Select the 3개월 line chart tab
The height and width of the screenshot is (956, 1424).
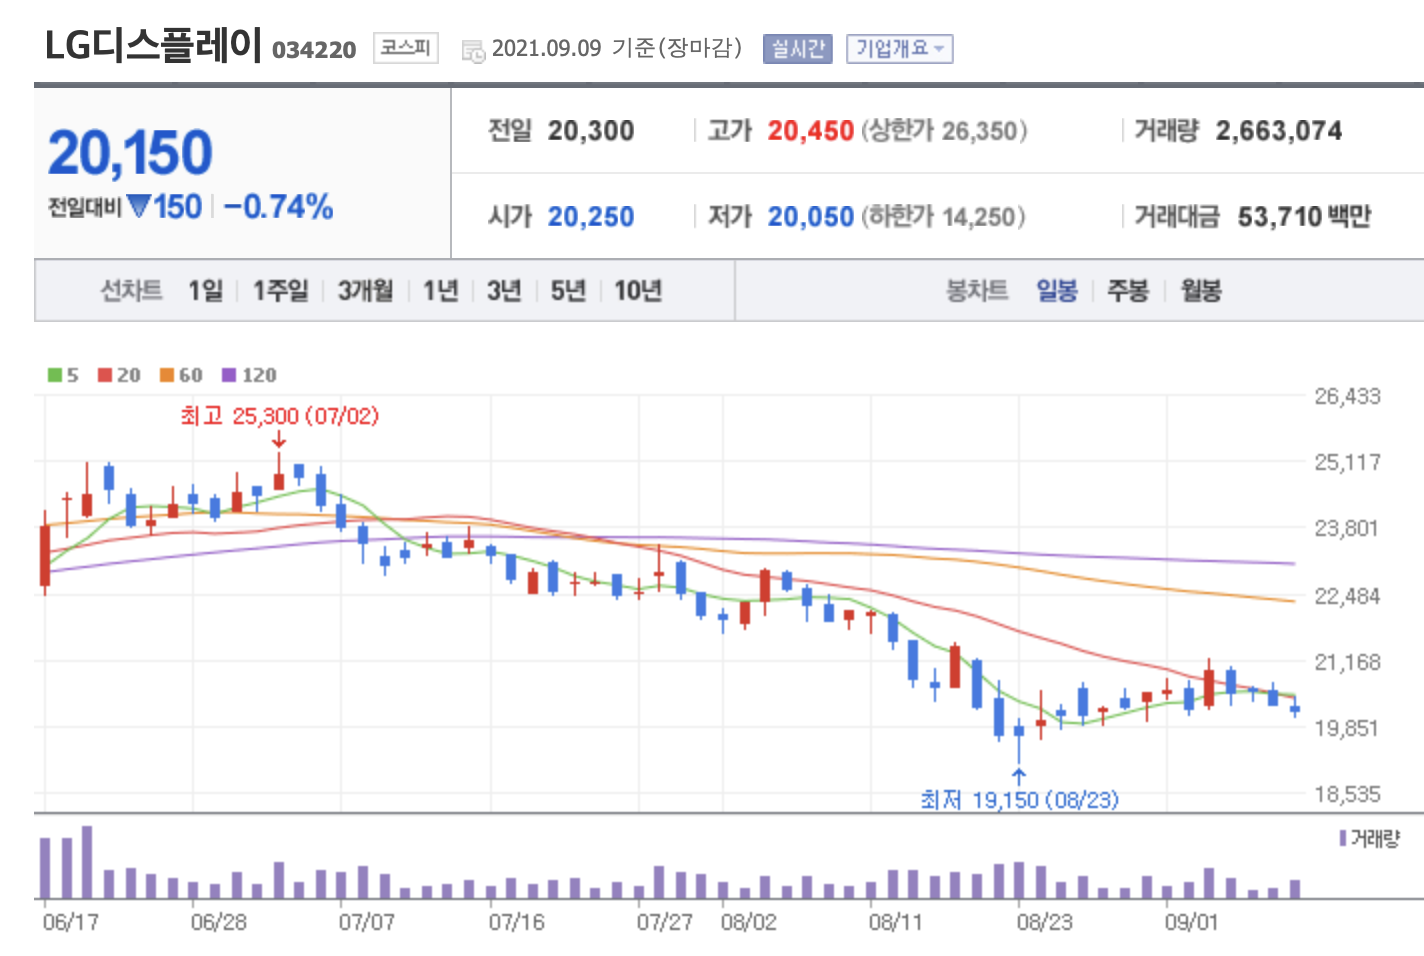(365, 291)
